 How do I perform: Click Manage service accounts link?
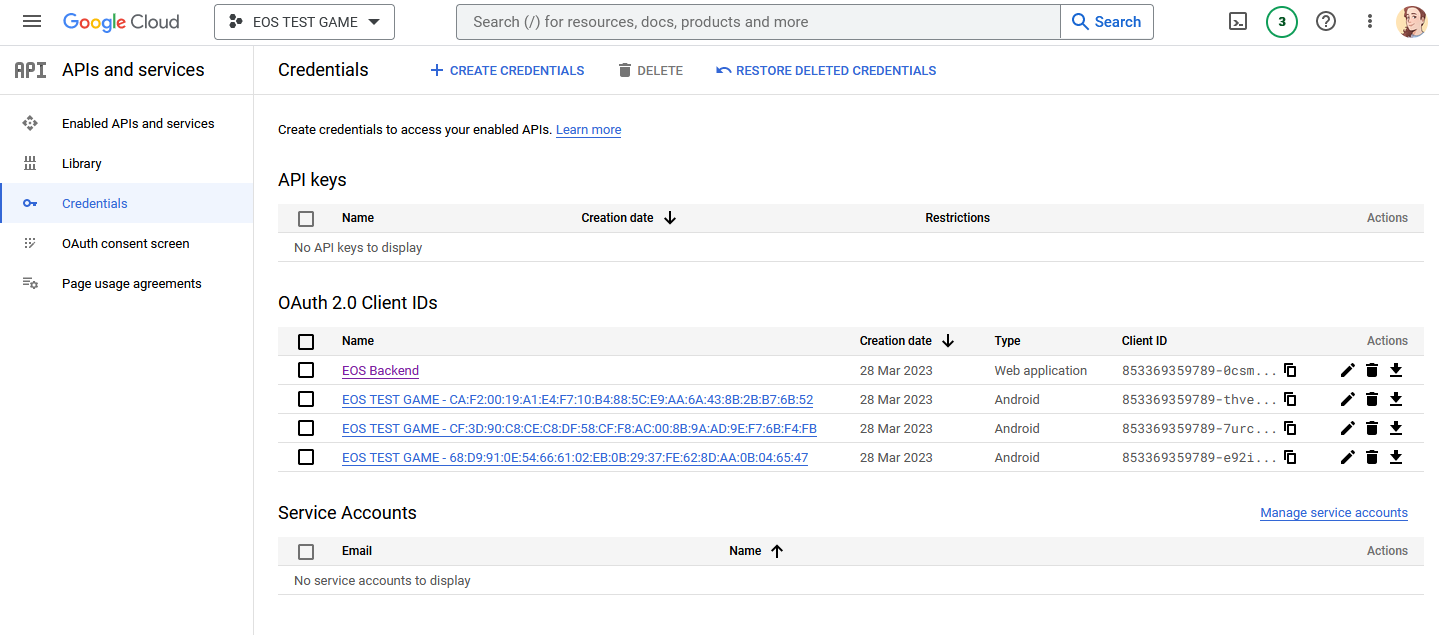(1333, 512)
